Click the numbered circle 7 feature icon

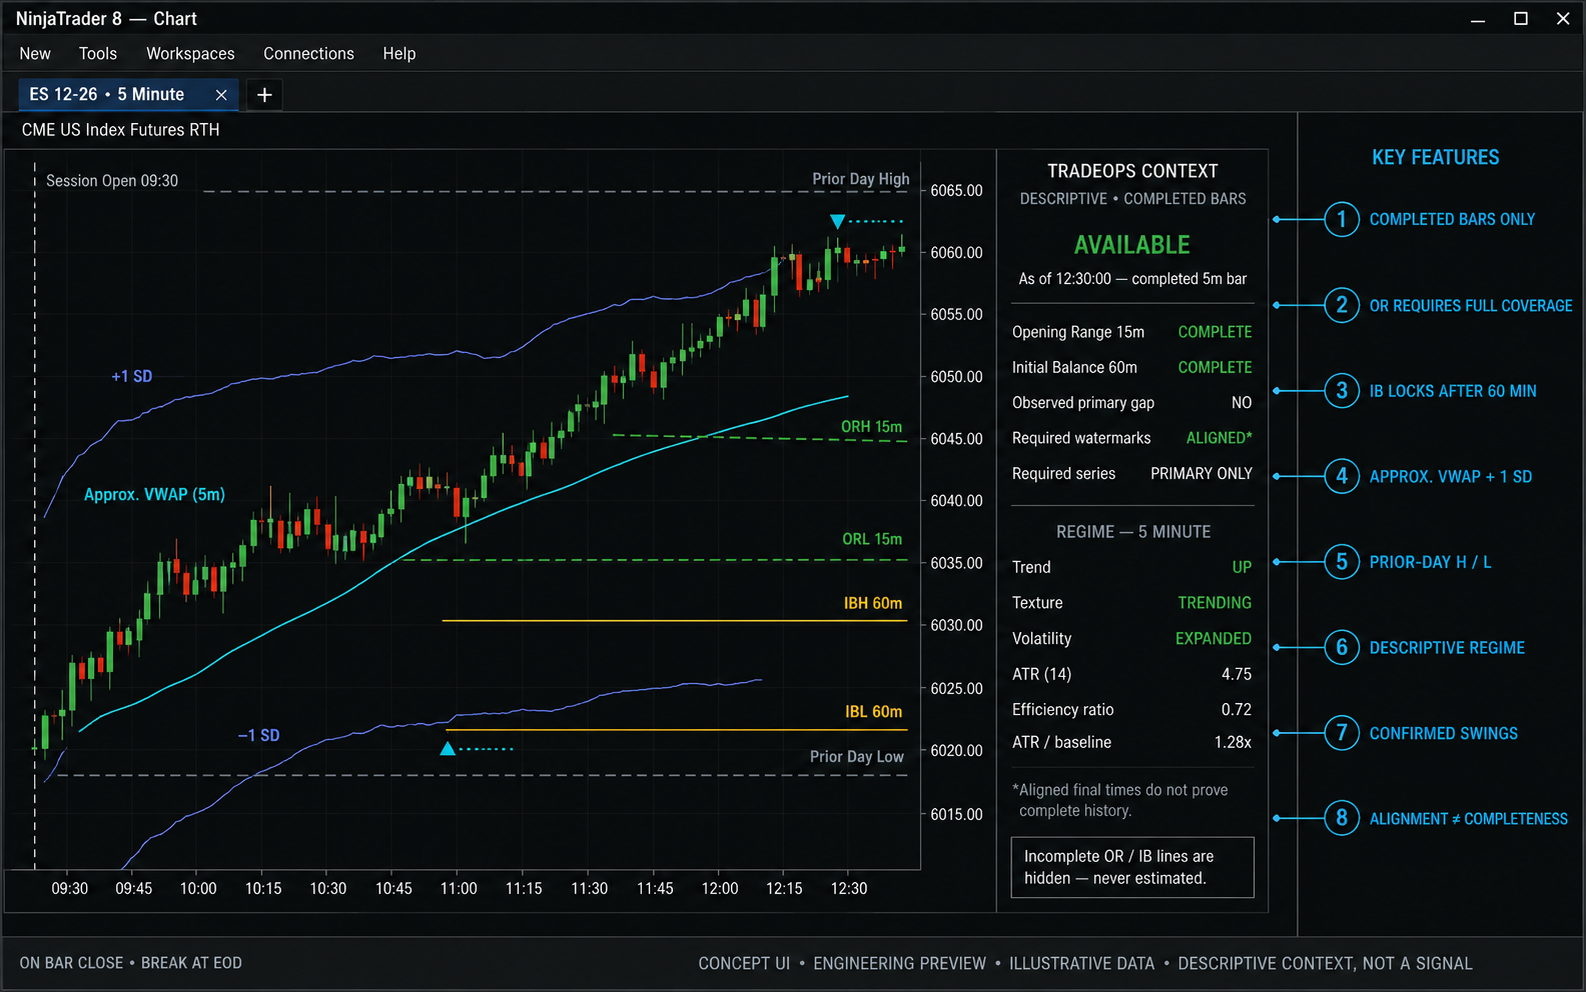(1342, 733)
